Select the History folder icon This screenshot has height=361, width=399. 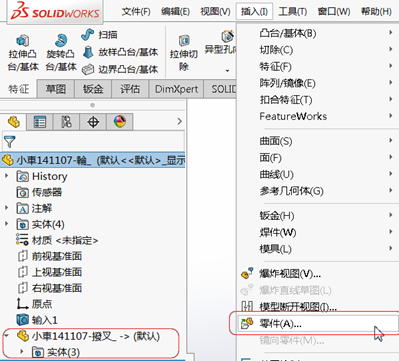pos(23,176)
